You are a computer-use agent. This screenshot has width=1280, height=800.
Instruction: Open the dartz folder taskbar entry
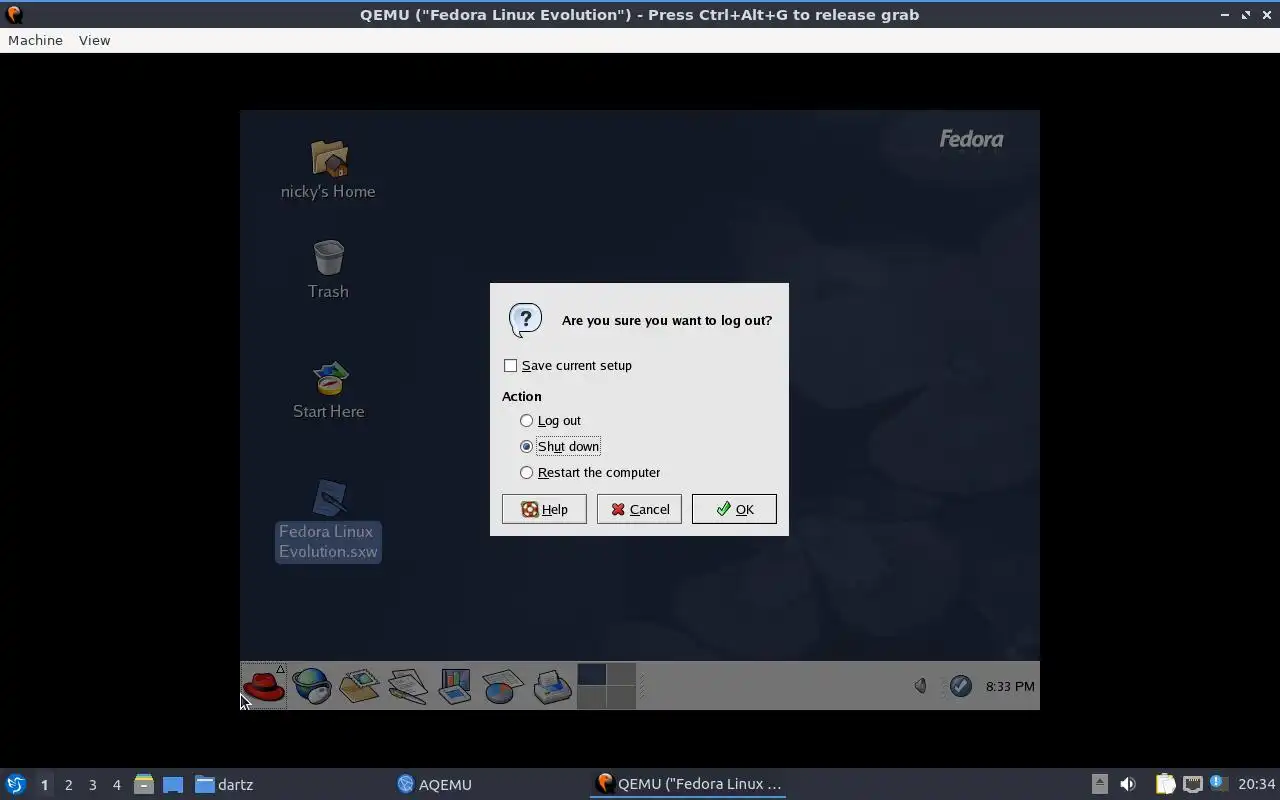225,784
